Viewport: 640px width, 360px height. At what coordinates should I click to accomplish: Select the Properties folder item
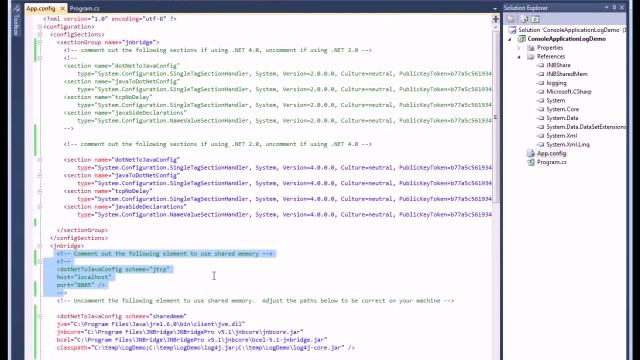[x=550, y=48]
